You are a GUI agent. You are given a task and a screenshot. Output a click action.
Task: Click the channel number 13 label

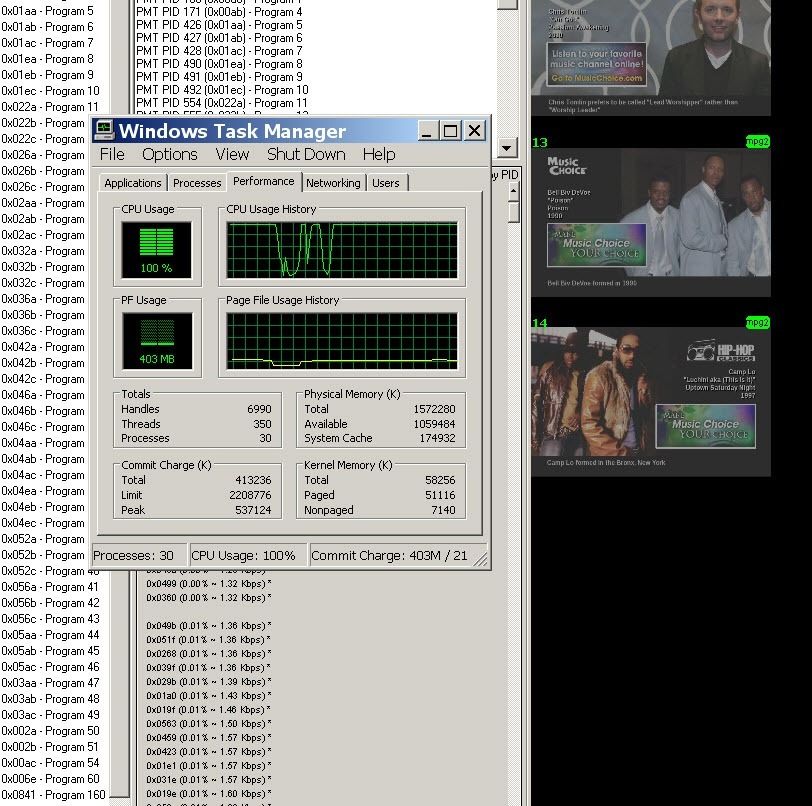540,142
